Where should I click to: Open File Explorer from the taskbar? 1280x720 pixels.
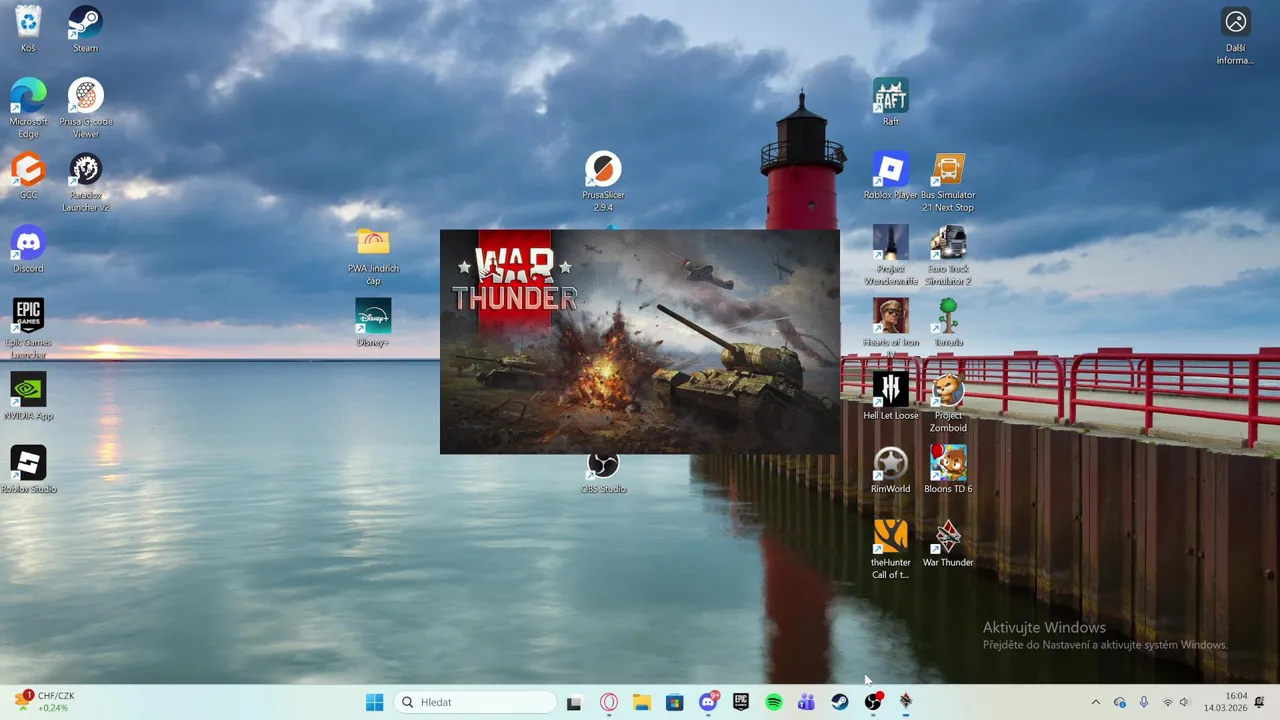tap(641, 702)
